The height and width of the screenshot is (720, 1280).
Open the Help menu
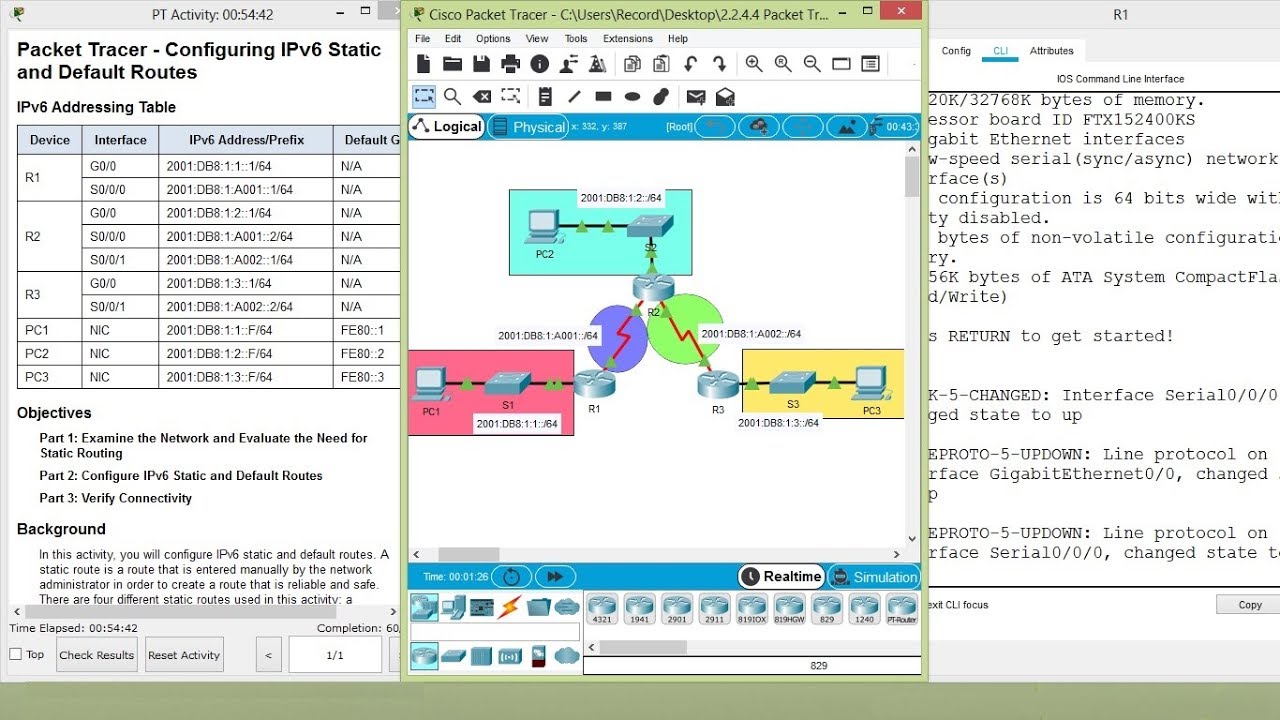(678, 39)
